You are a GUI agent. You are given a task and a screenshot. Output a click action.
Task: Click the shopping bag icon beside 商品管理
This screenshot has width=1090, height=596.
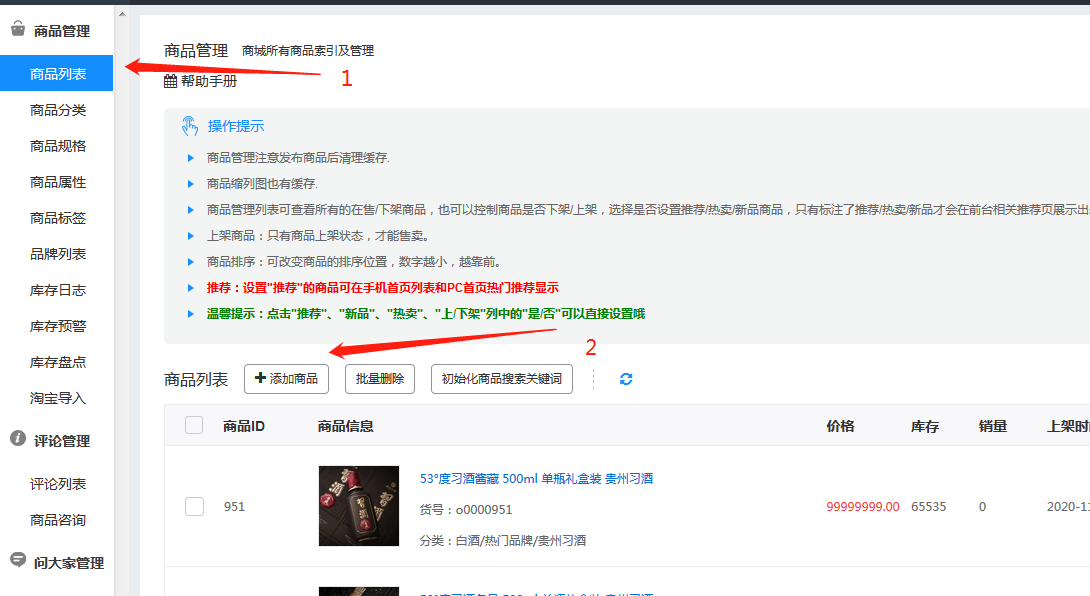tap(17, 30)
